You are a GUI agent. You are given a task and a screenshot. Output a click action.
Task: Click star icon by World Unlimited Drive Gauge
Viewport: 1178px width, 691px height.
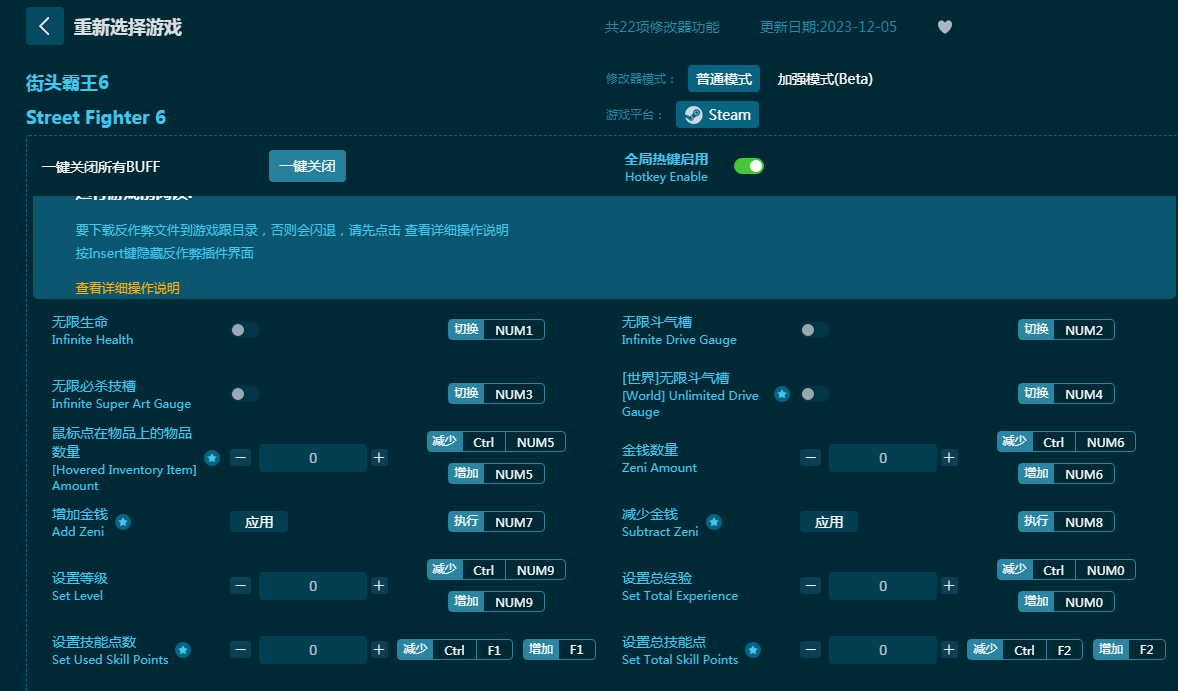click(x=782, y=394)
